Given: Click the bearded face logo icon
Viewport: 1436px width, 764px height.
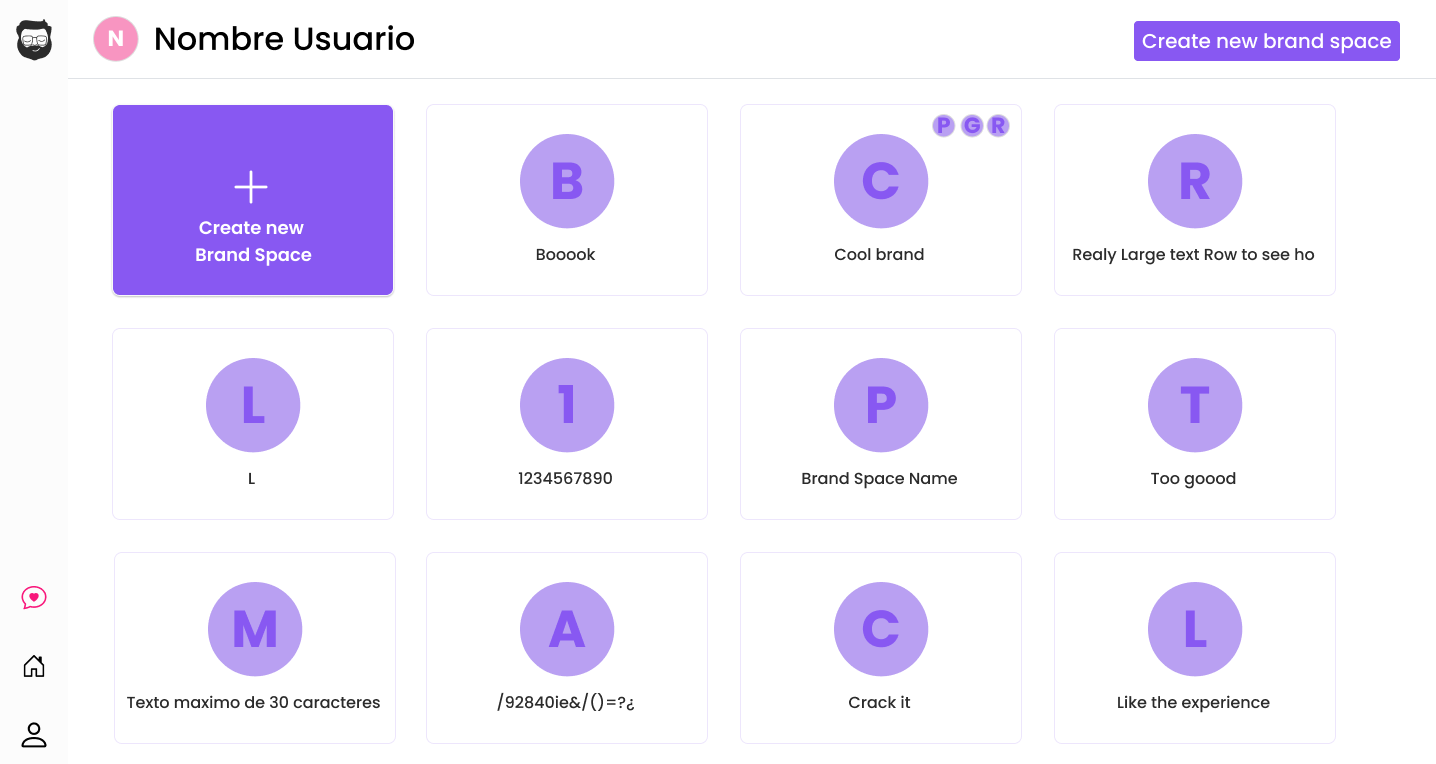Looking at the screenshot, I should click(x=34, y=40).
